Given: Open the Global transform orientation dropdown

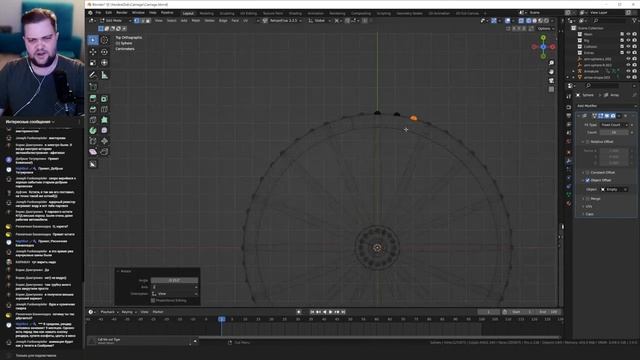Looking at the screenshot, I should 319,20.
